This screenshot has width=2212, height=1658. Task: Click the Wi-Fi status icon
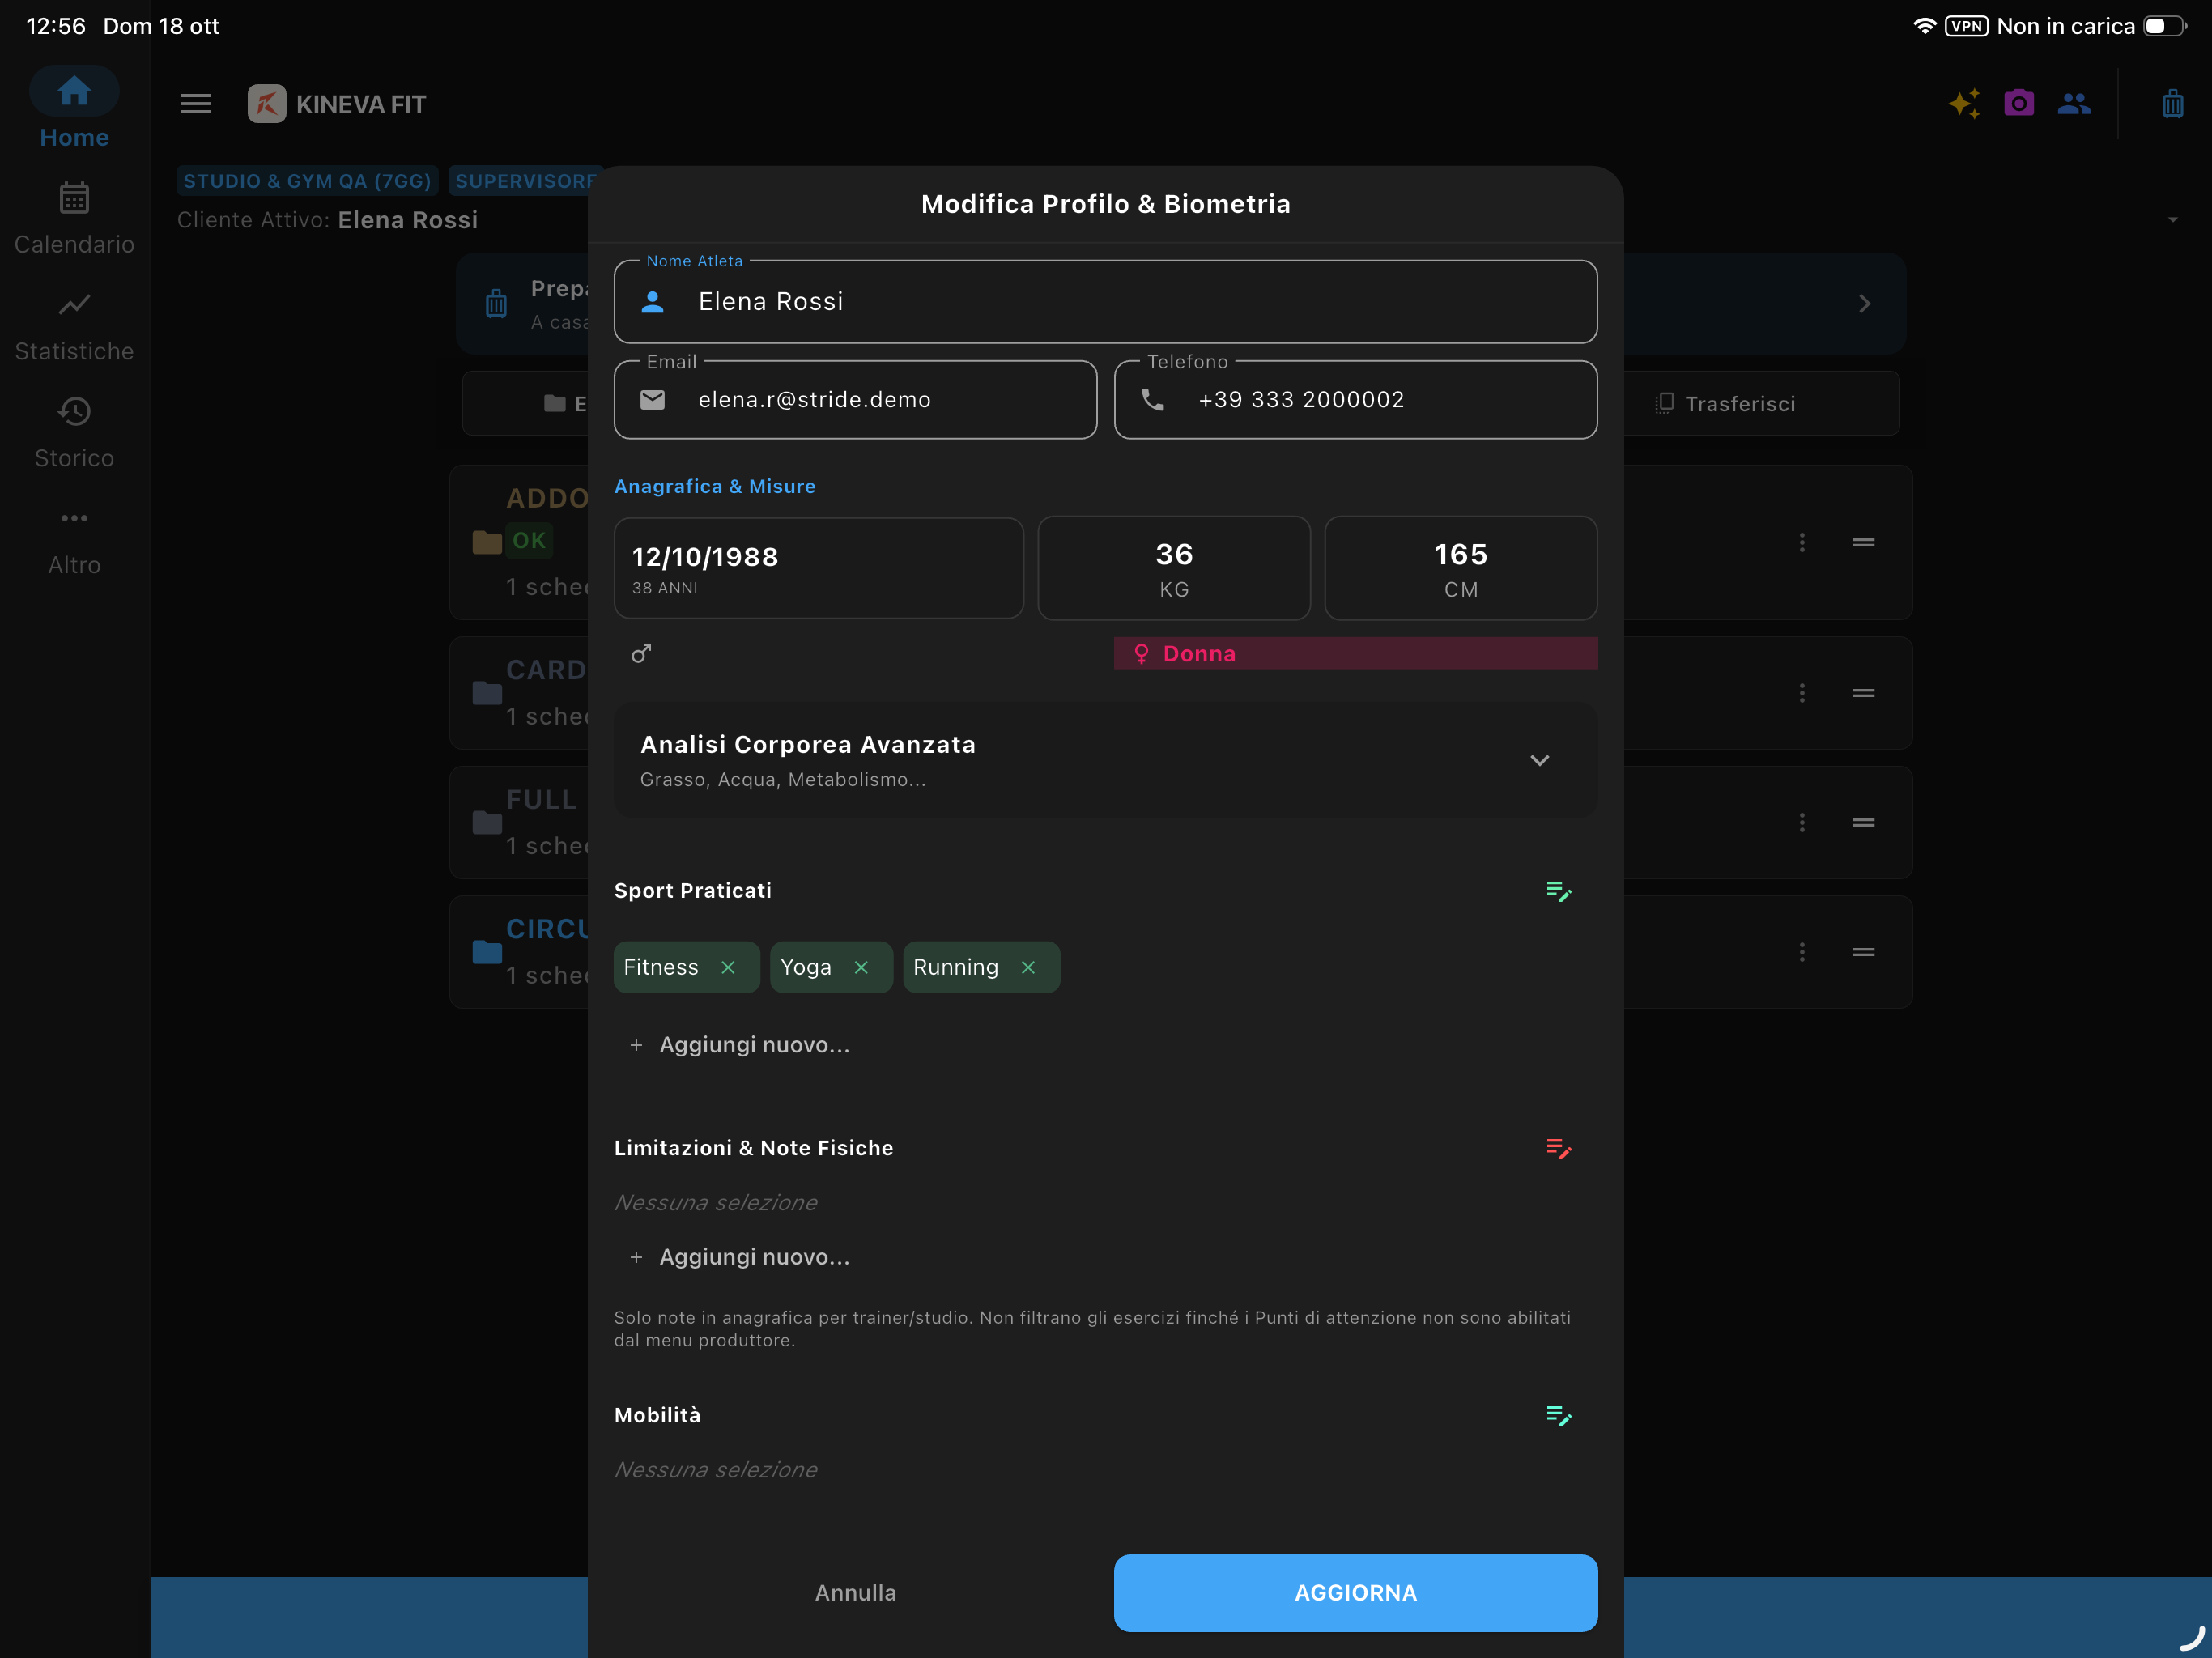coord(1924,26)
